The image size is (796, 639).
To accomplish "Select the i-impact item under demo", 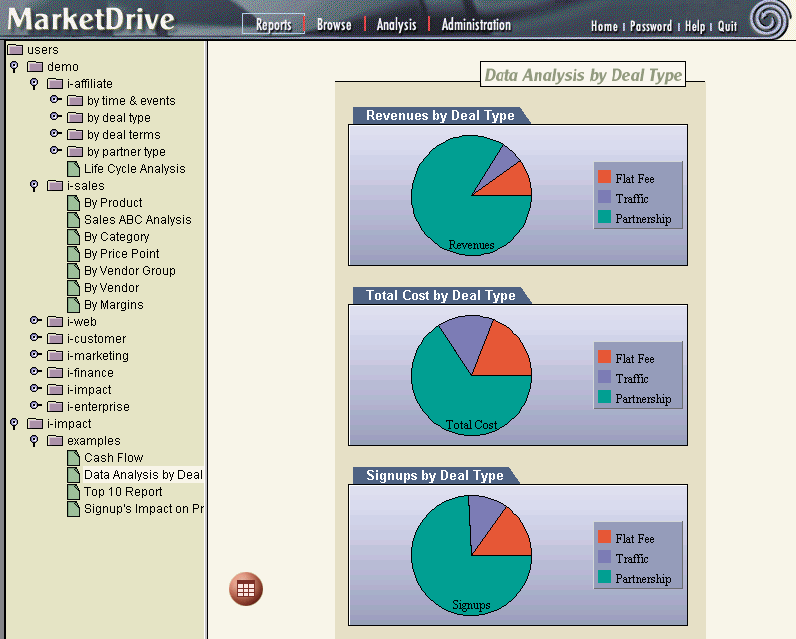I will pyautogui.click(x=89, y=390).
